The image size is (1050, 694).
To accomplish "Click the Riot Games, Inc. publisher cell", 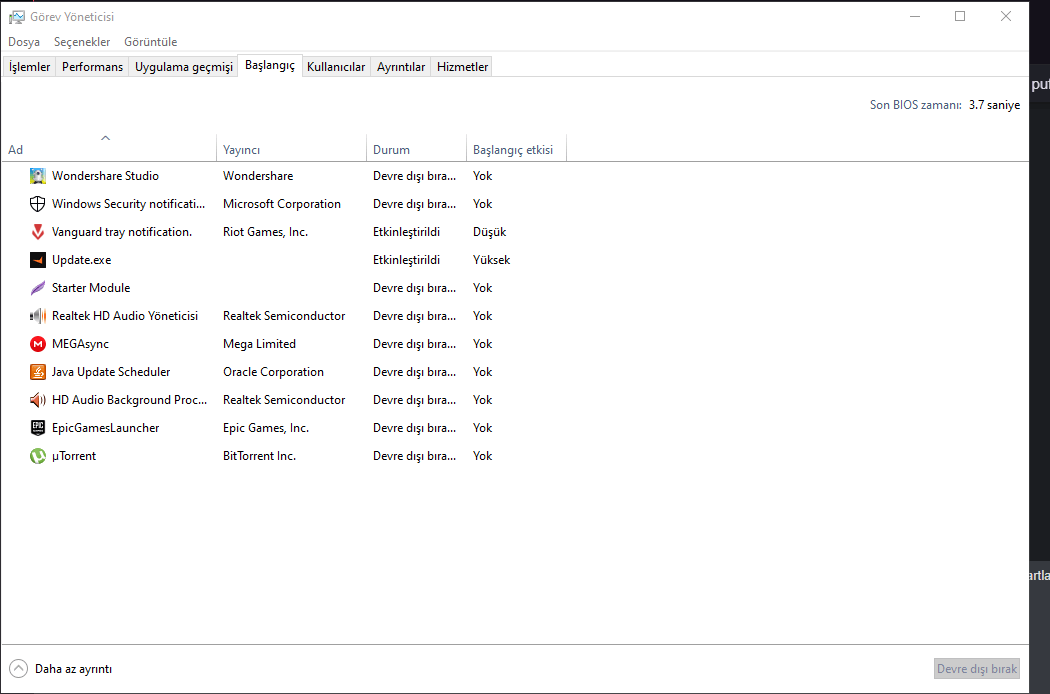I will 265,232.
